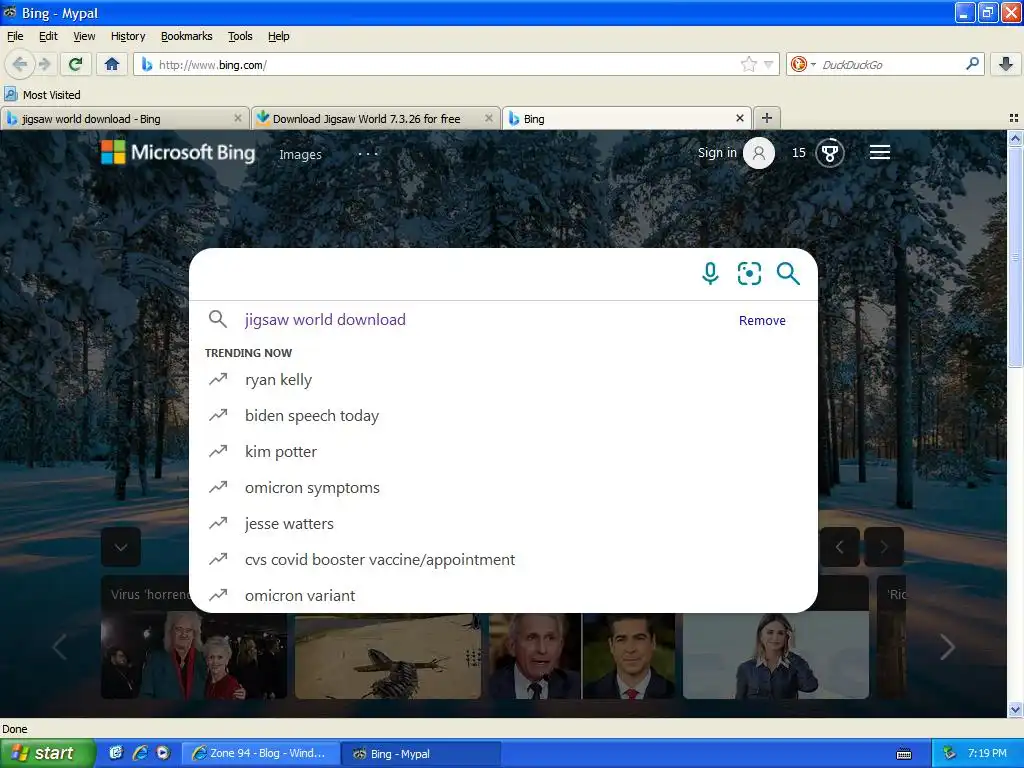1024x768 pixels.
Task: Select 'cvs covid booster vaccine/appointment' suggestion
Action: (x=503, y=559)
